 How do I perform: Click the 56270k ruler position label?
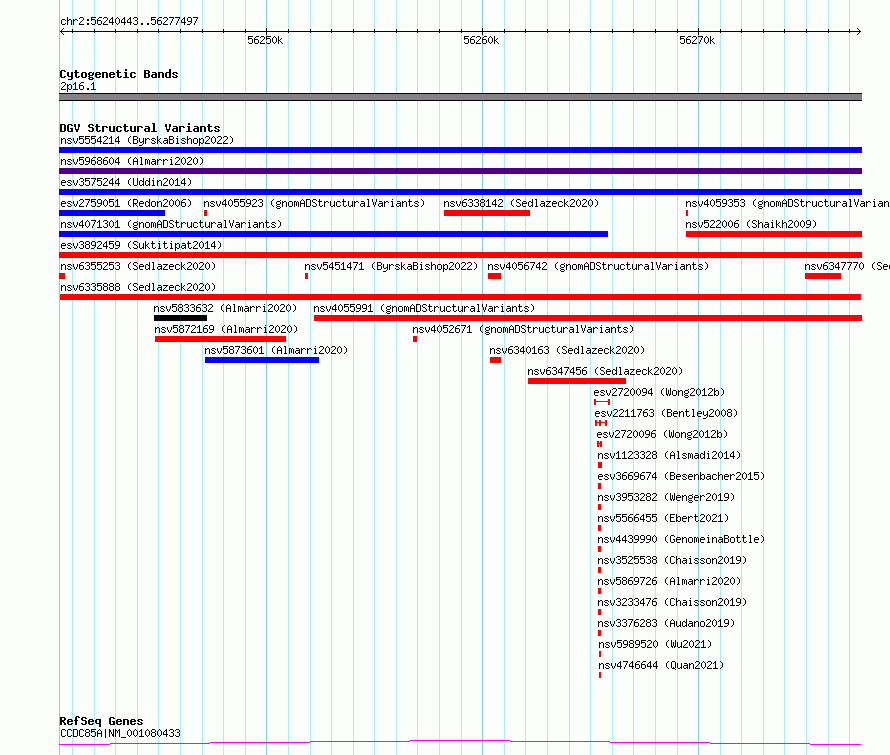click(697, 40)
